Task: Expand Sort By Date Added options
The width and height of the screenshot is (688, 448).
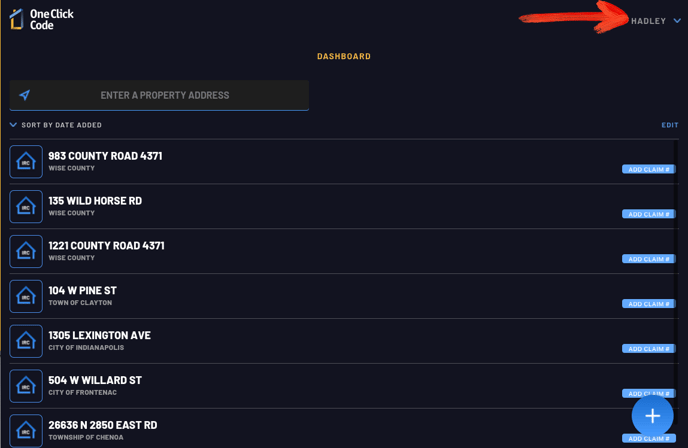Action: 56,125
